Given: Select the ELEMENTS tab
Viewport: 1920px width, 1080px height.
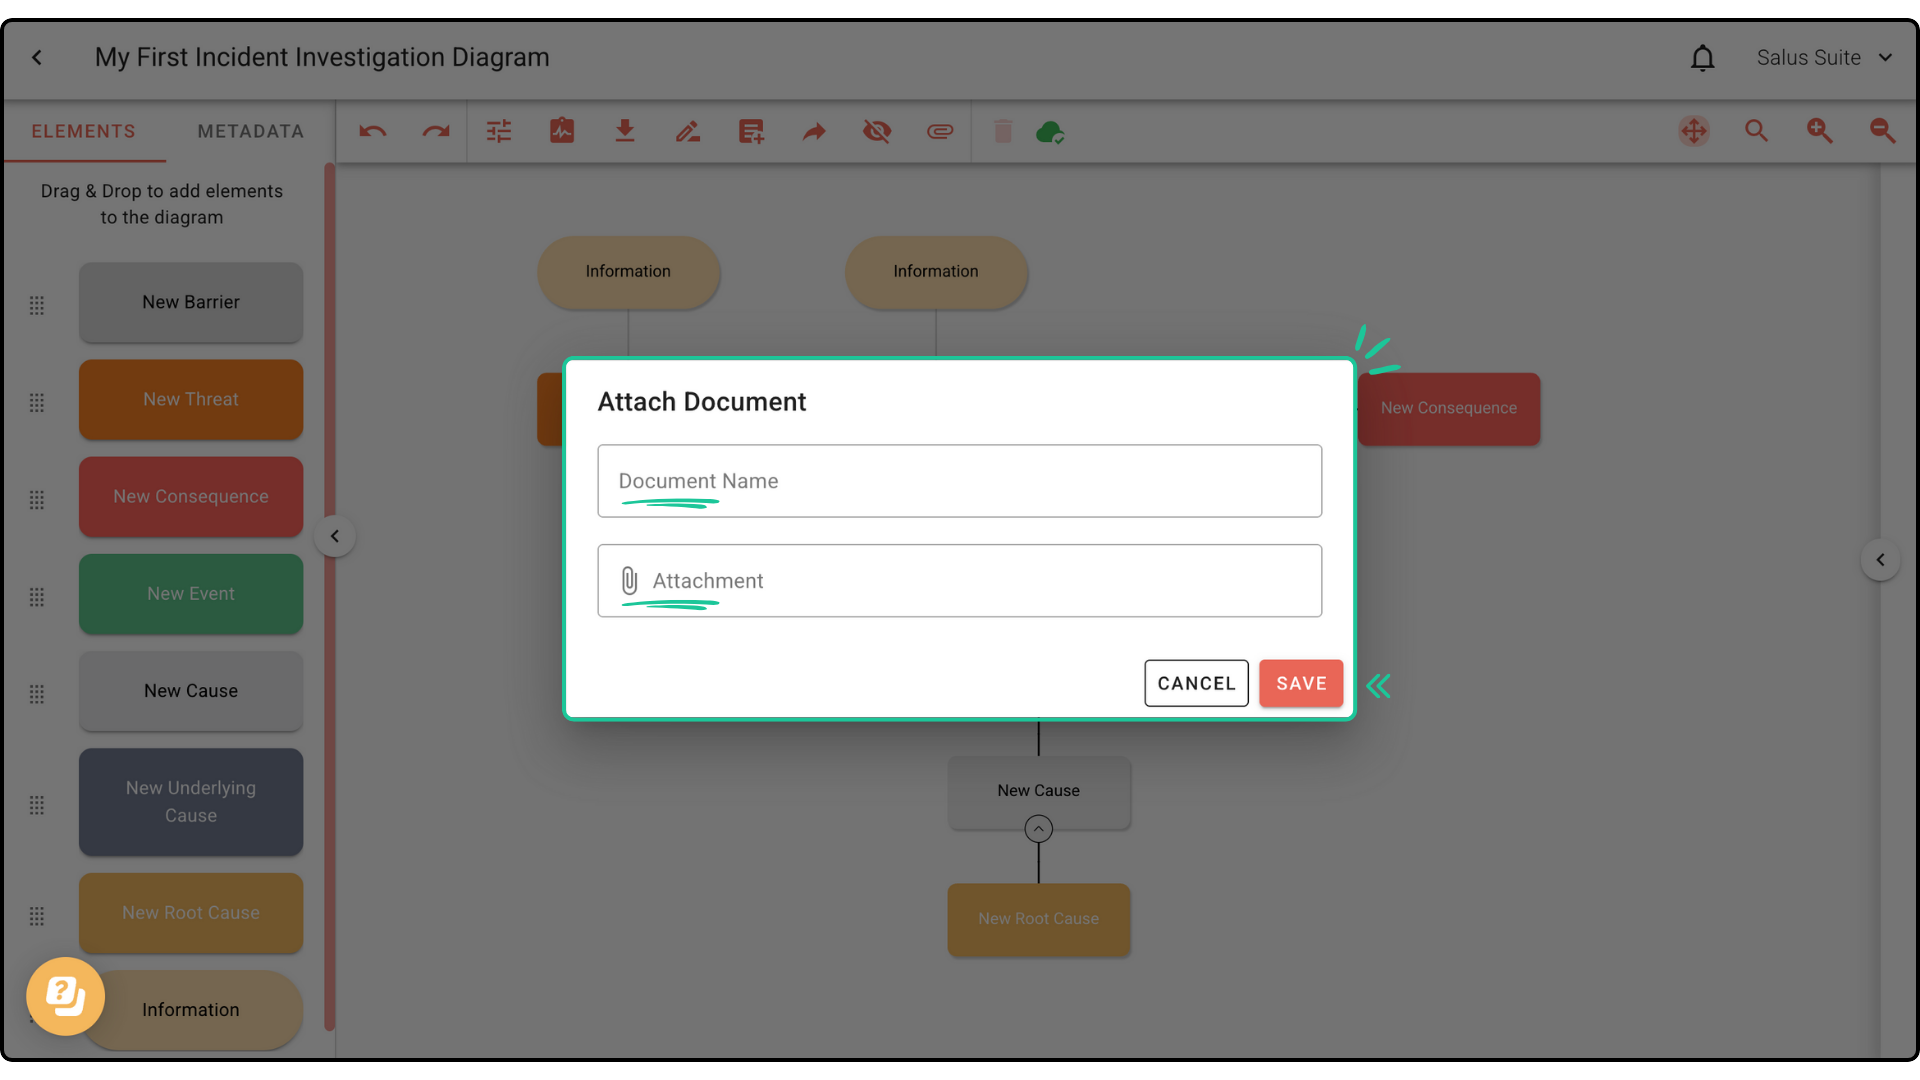Looking at the screenshot, I should 84,131.
